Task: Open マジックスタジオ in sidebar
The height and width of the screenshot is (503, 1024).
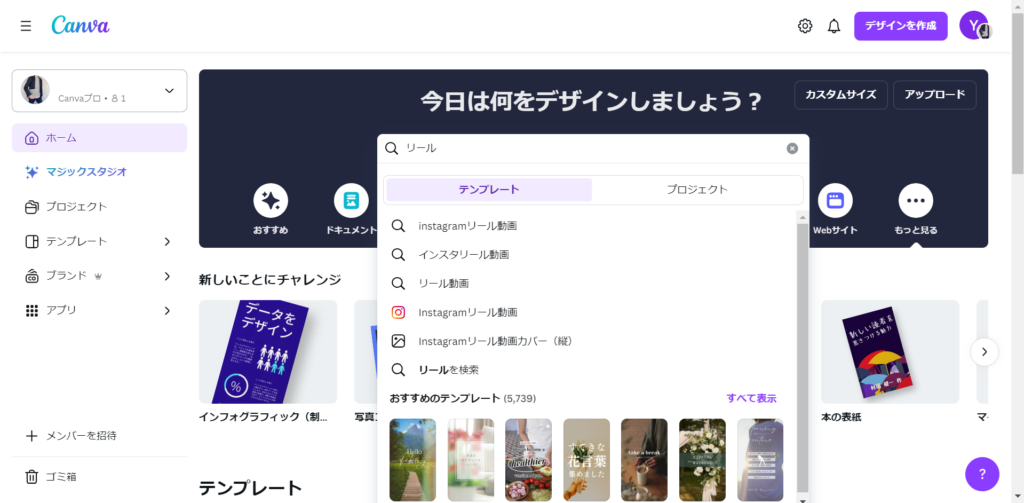Action: (99, 172)
